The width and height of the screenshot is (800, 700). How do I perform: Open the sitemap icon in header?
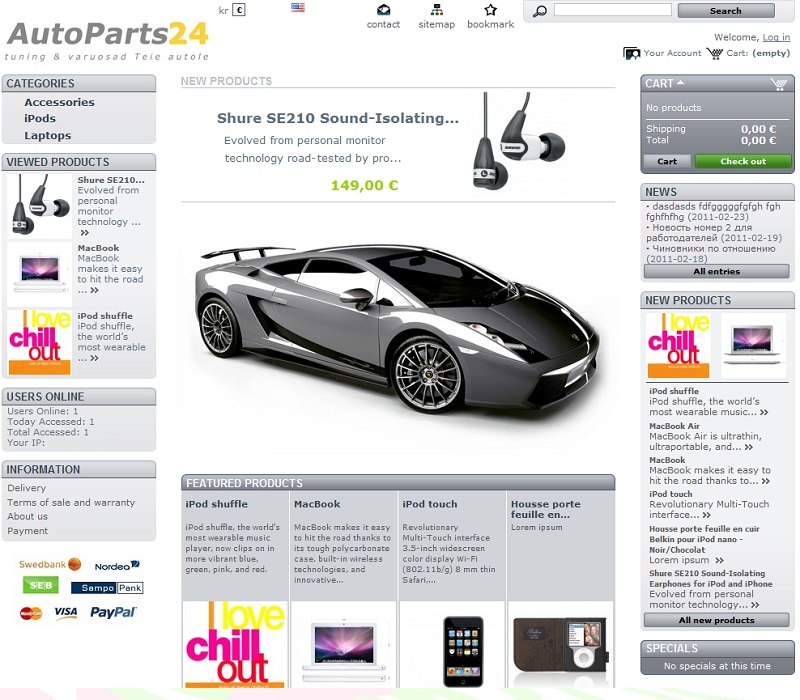coord(437,9)
